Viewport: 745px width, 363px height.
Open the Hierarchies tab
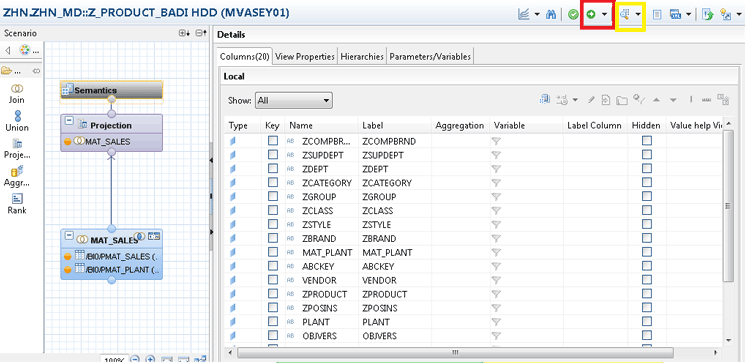click(362, 57)
